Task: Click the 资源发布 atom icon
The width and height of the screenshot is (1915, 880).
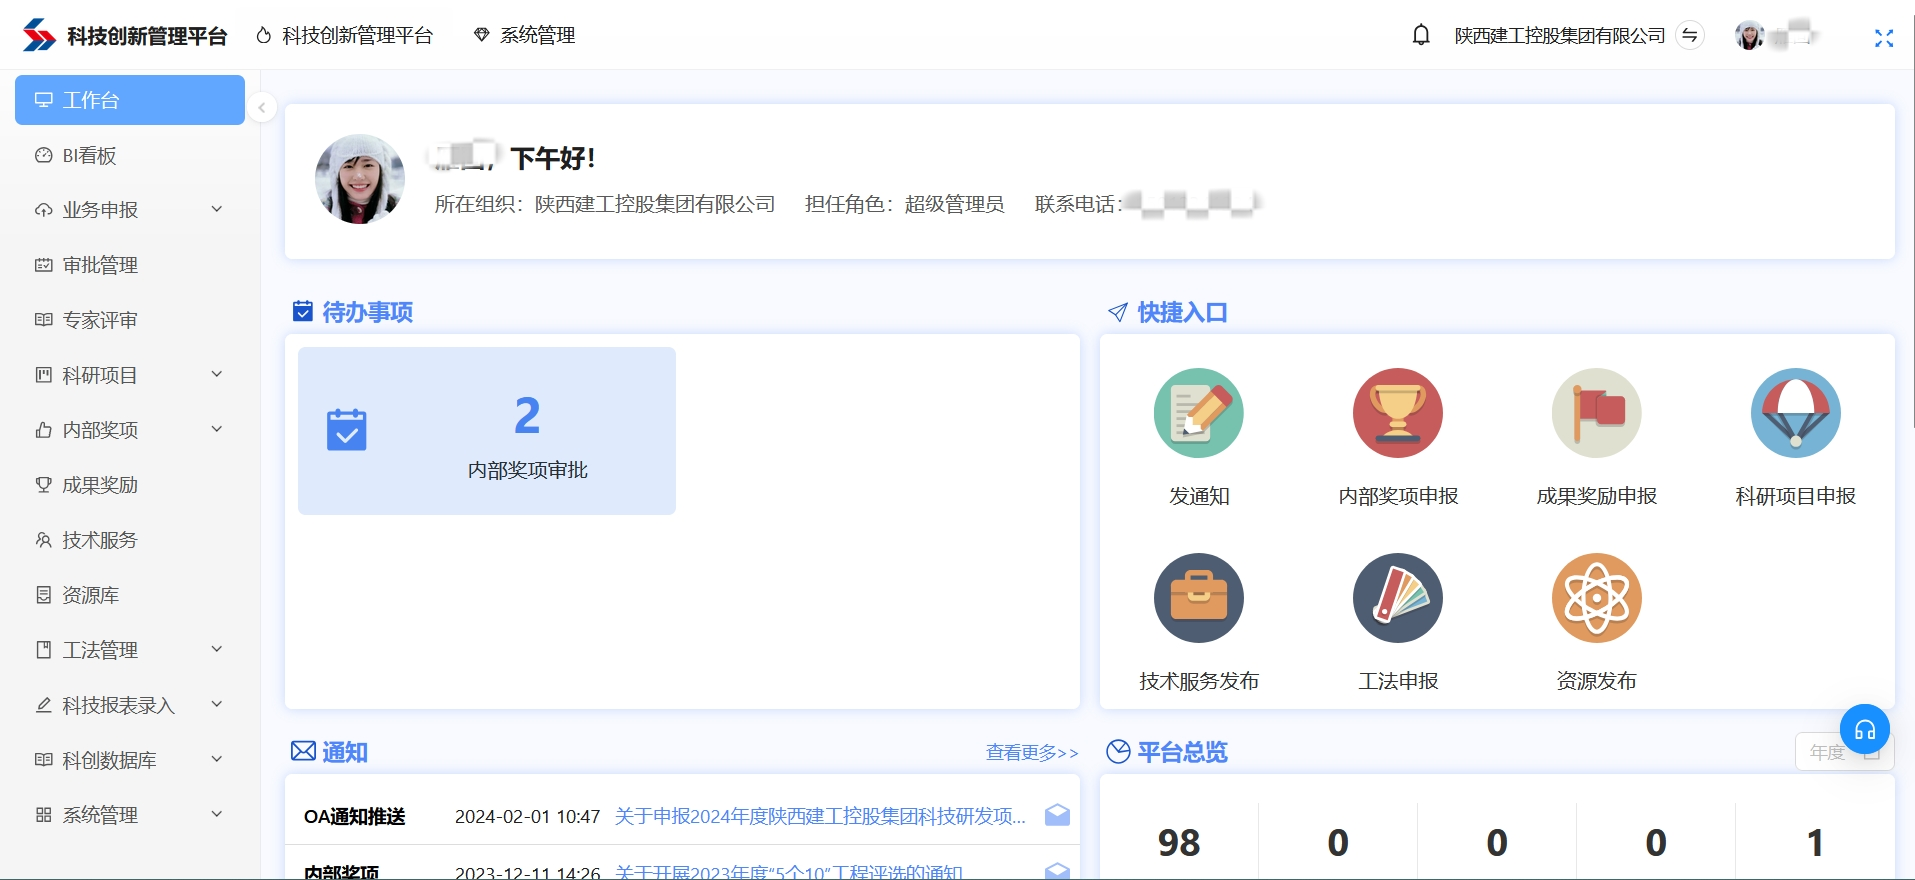Action: [x=1596, y=598]
